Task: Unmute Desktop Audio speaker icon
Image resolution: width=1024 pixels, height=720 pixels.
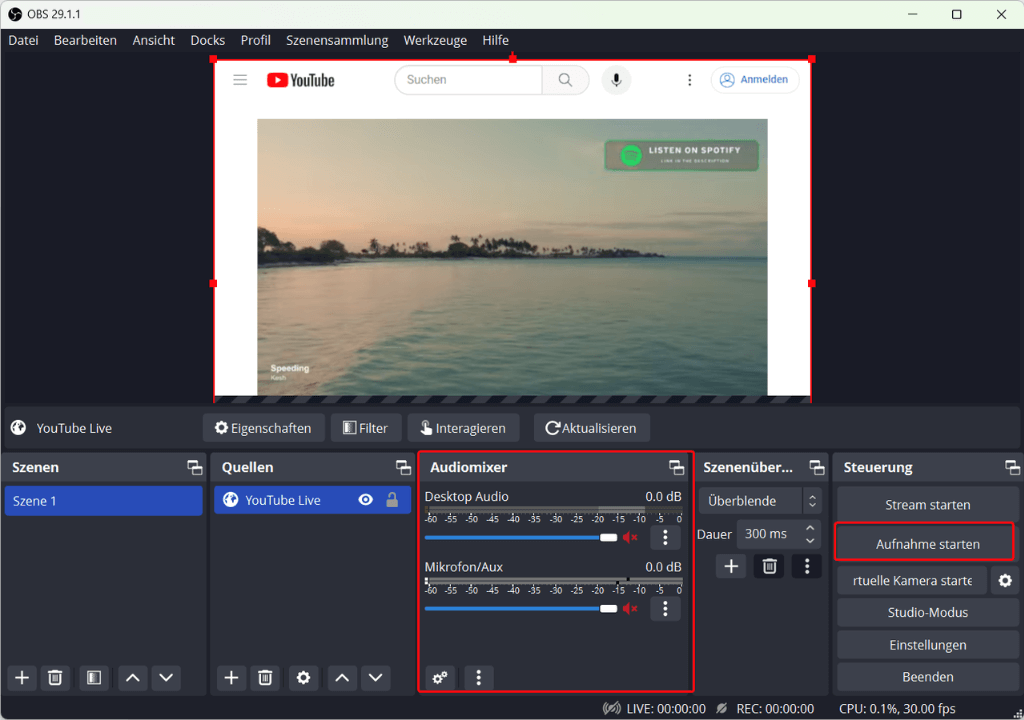Action: coord(630,537)
